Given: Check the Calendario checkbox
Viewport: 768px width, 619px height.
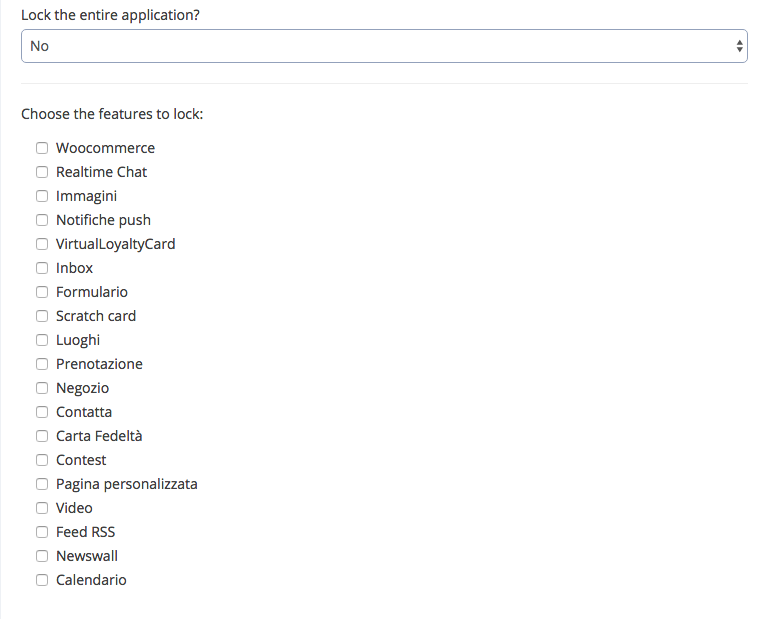Looking at the screenshot, I should [x=42, y=580].
